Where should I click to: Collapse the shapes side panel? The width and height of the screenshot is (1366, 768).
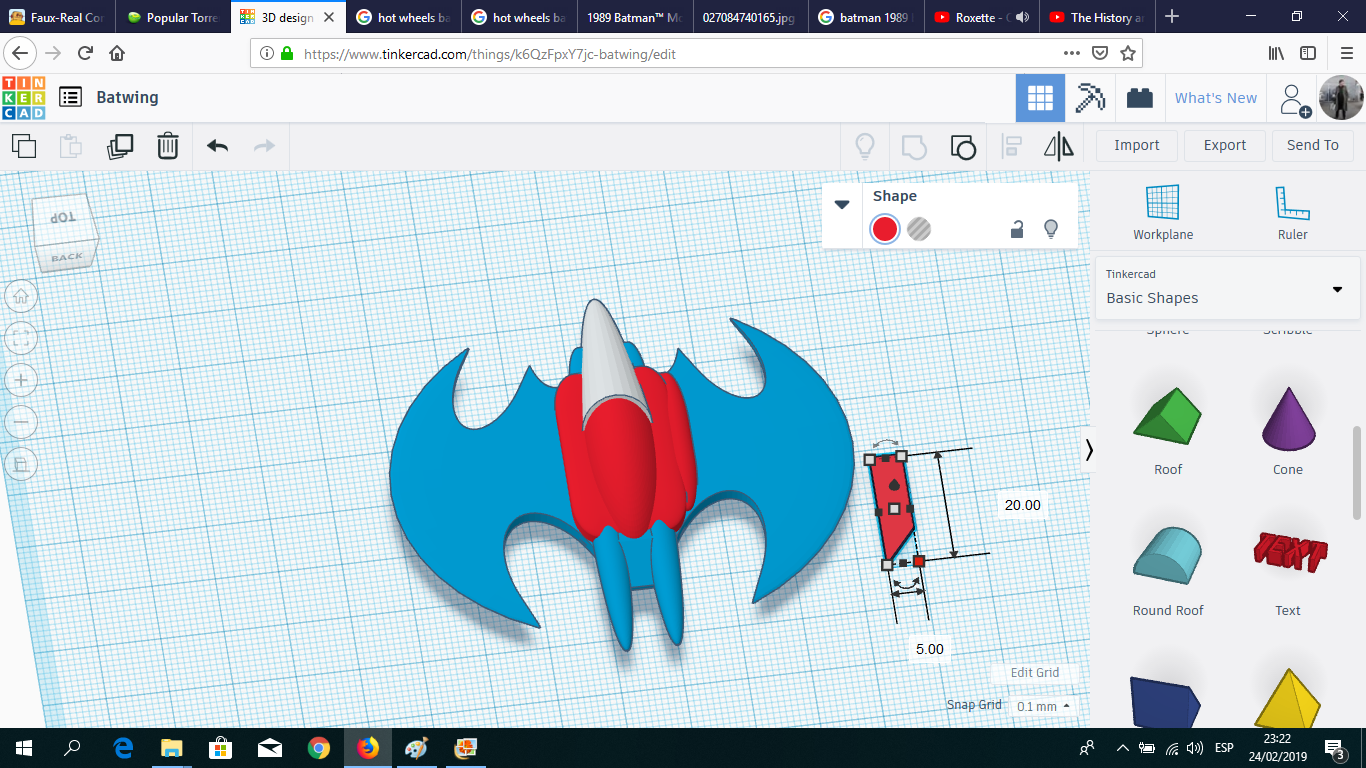(1089, 451)
